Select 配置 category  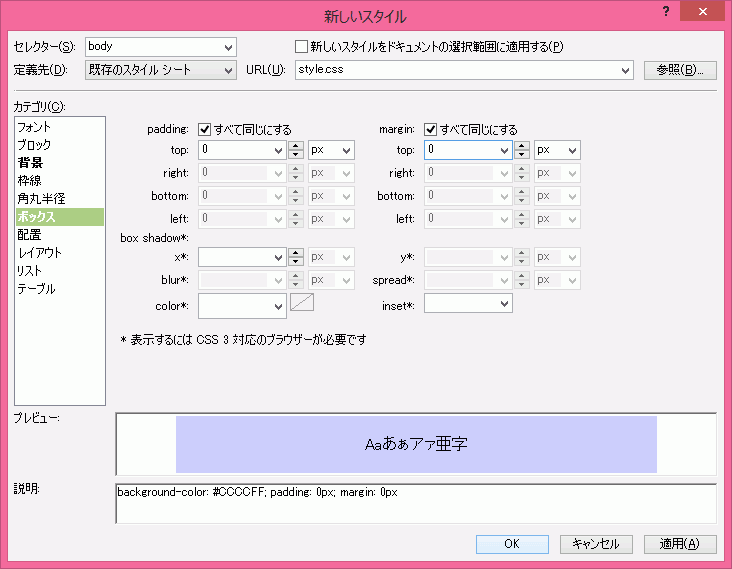[x=59, y=235]
